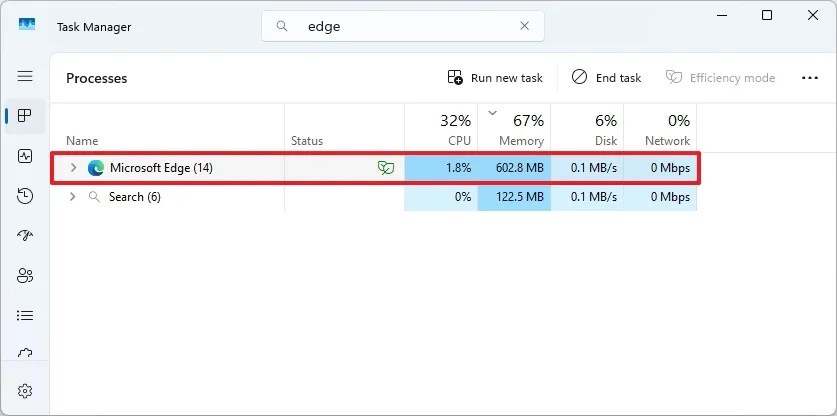Viewport: 837px width, 416px height.
Task: Select the Microsoft Edge (14) row name
Action: pos(161,168)
